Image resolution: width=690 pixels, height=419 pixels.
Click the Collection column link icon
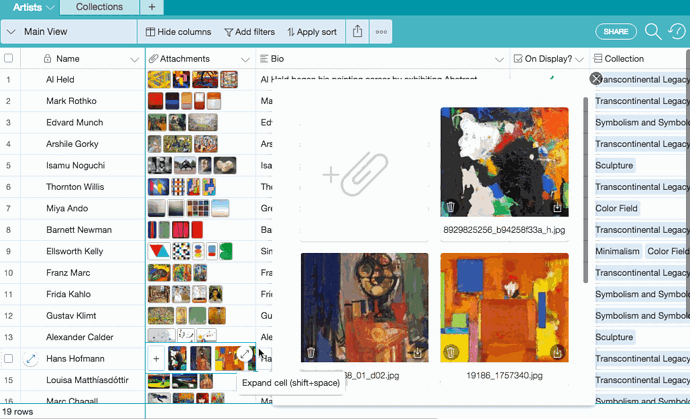(x=598, y=59)
